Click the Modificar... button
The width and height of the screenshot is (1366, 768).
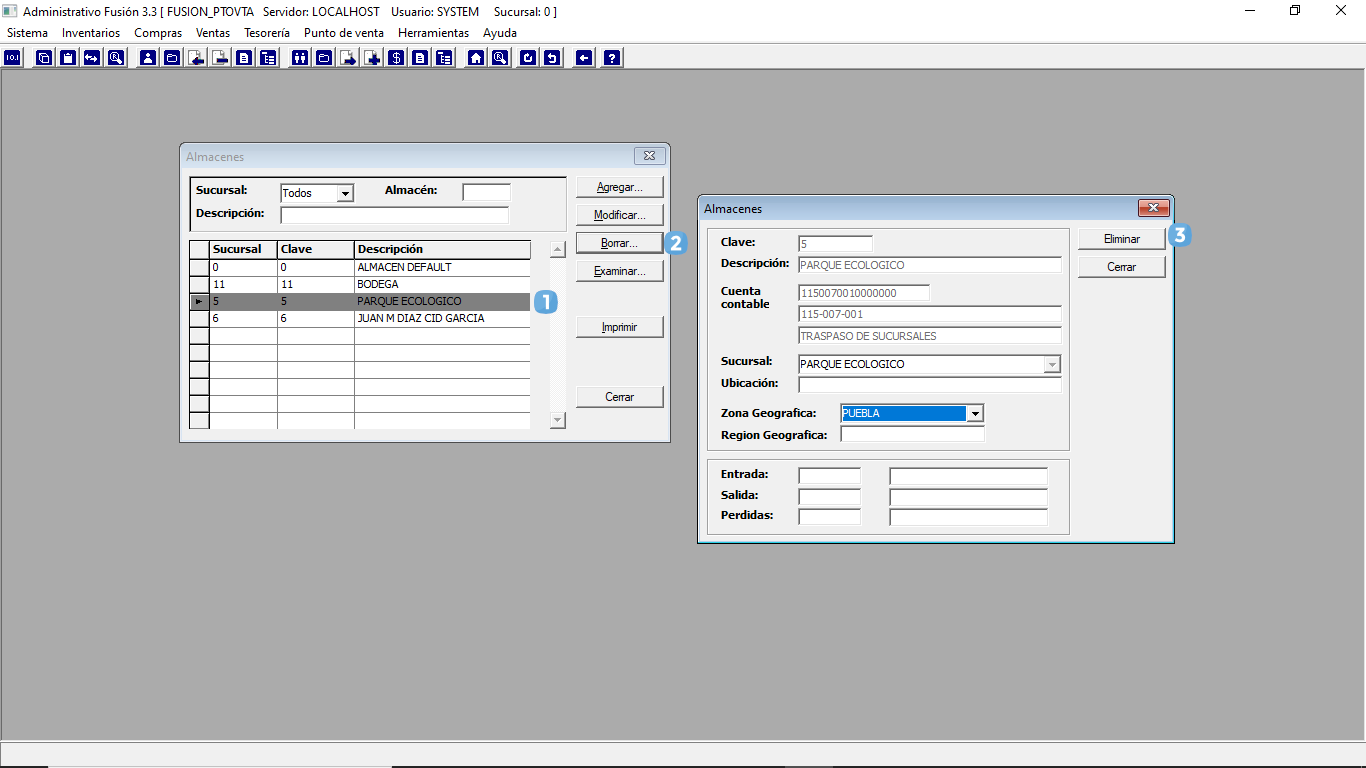[620, 215]
